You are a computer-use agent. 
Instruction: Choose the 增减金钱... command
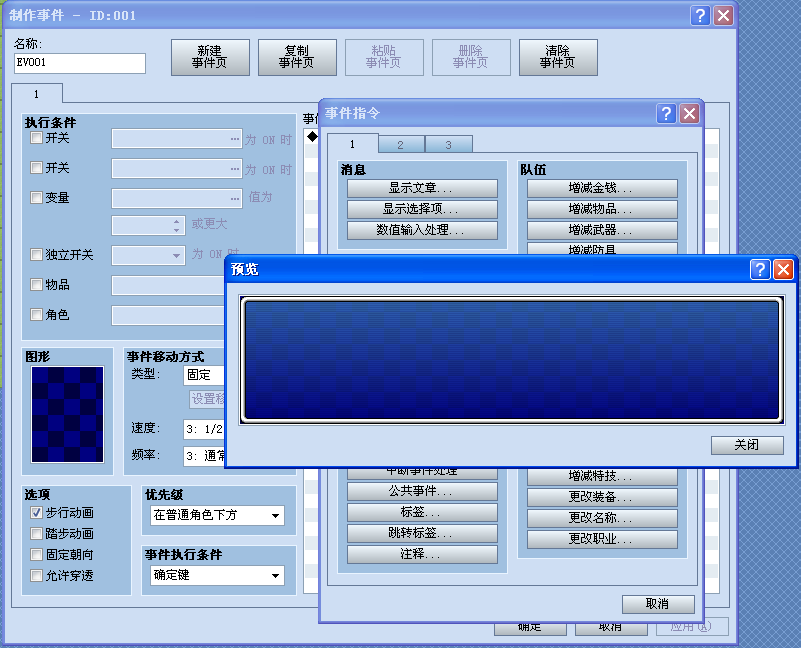(x=602, y=188)
